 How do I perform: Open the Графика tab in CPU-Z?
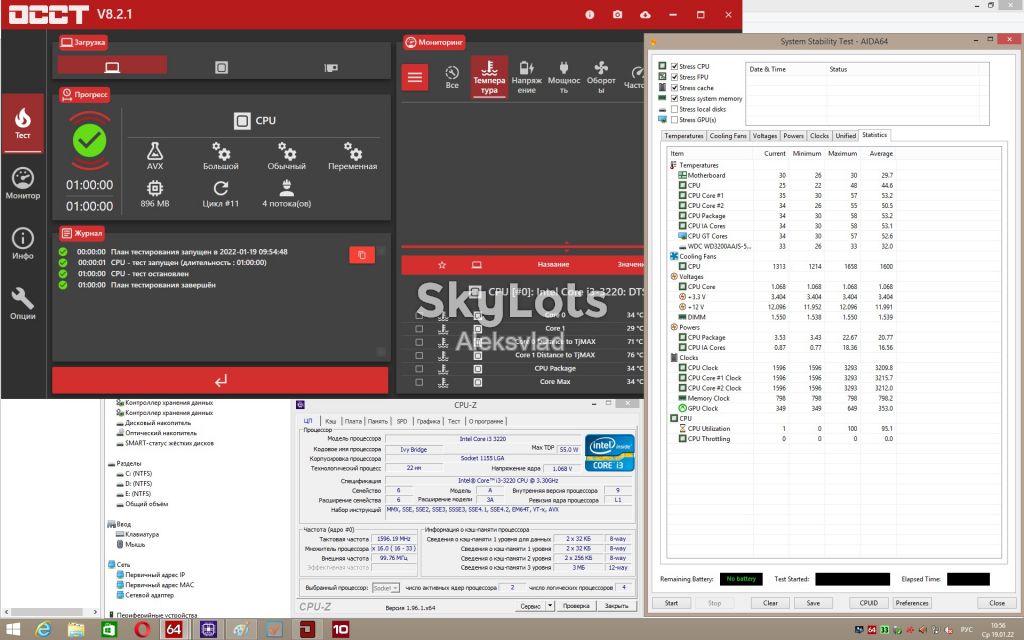[x=428, y=421]
